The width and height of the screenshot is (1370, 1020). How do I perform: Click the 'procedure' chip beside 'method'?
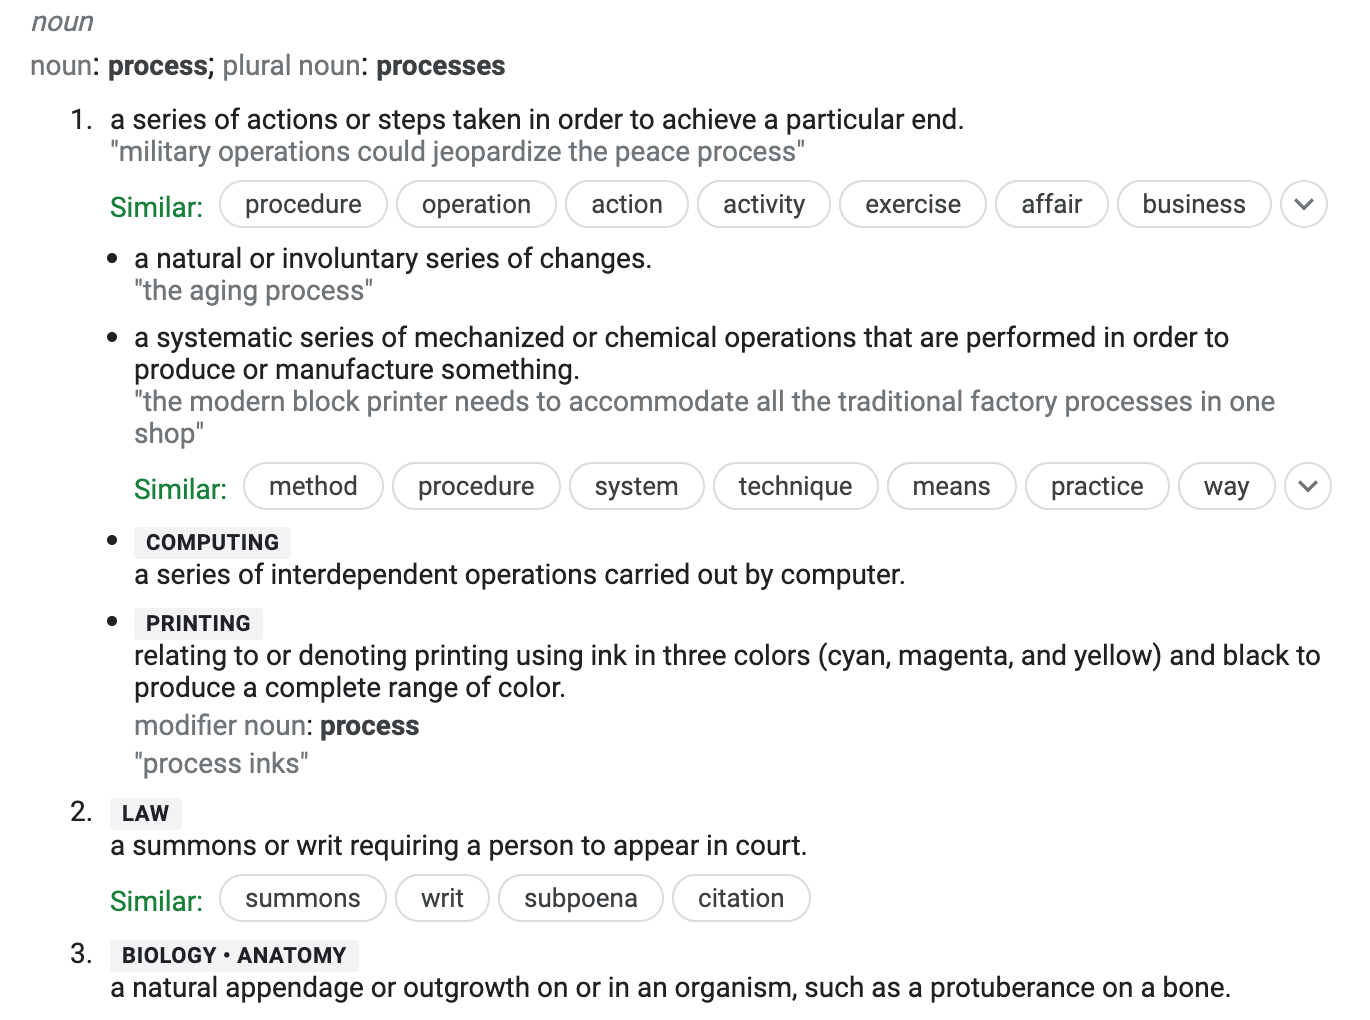476,486
